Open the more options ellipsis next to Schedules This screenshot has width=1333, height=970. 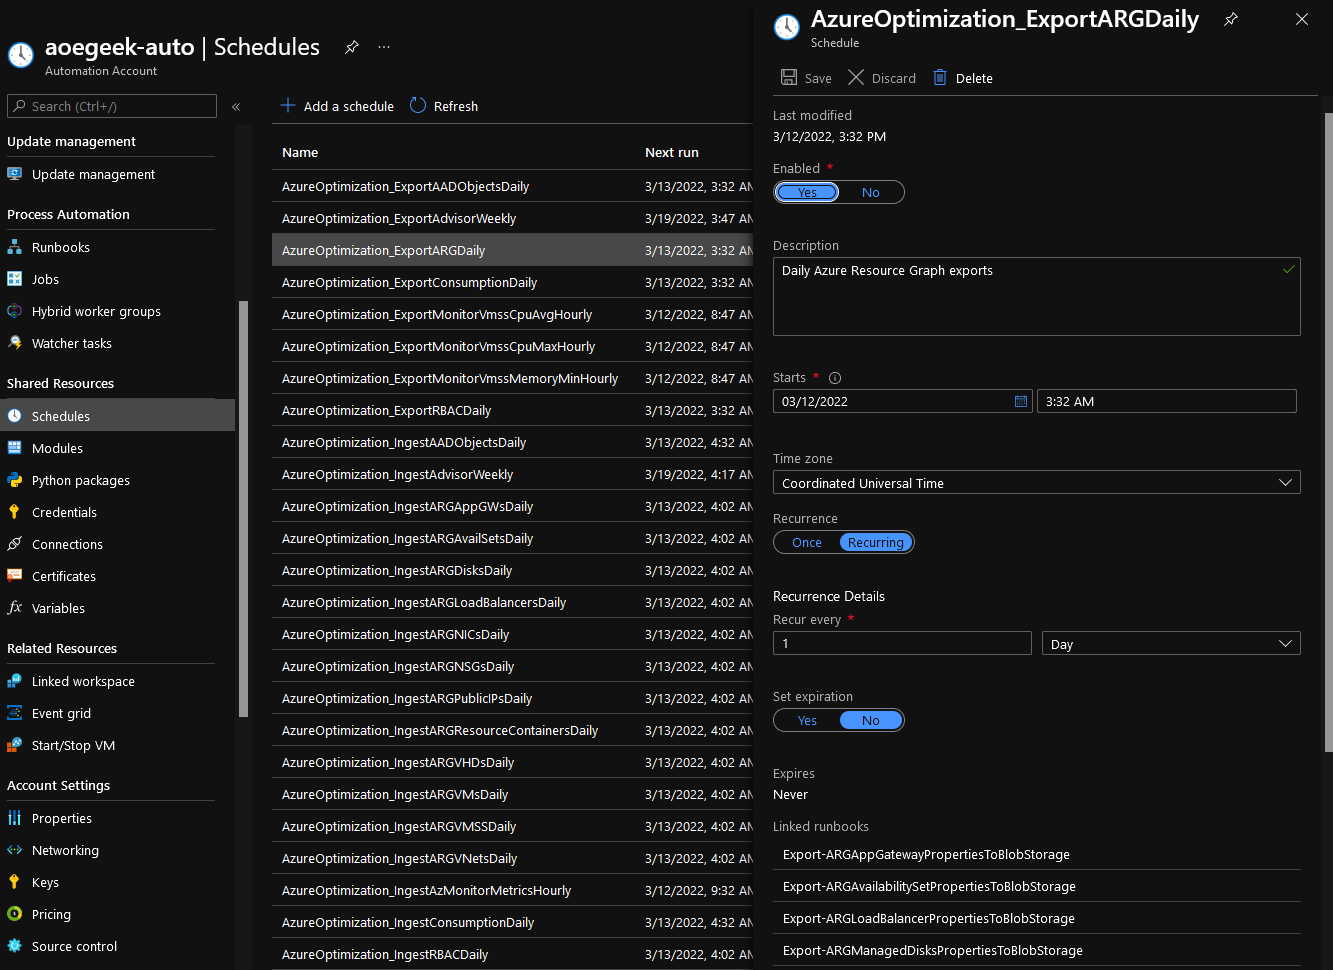(384, 47)
